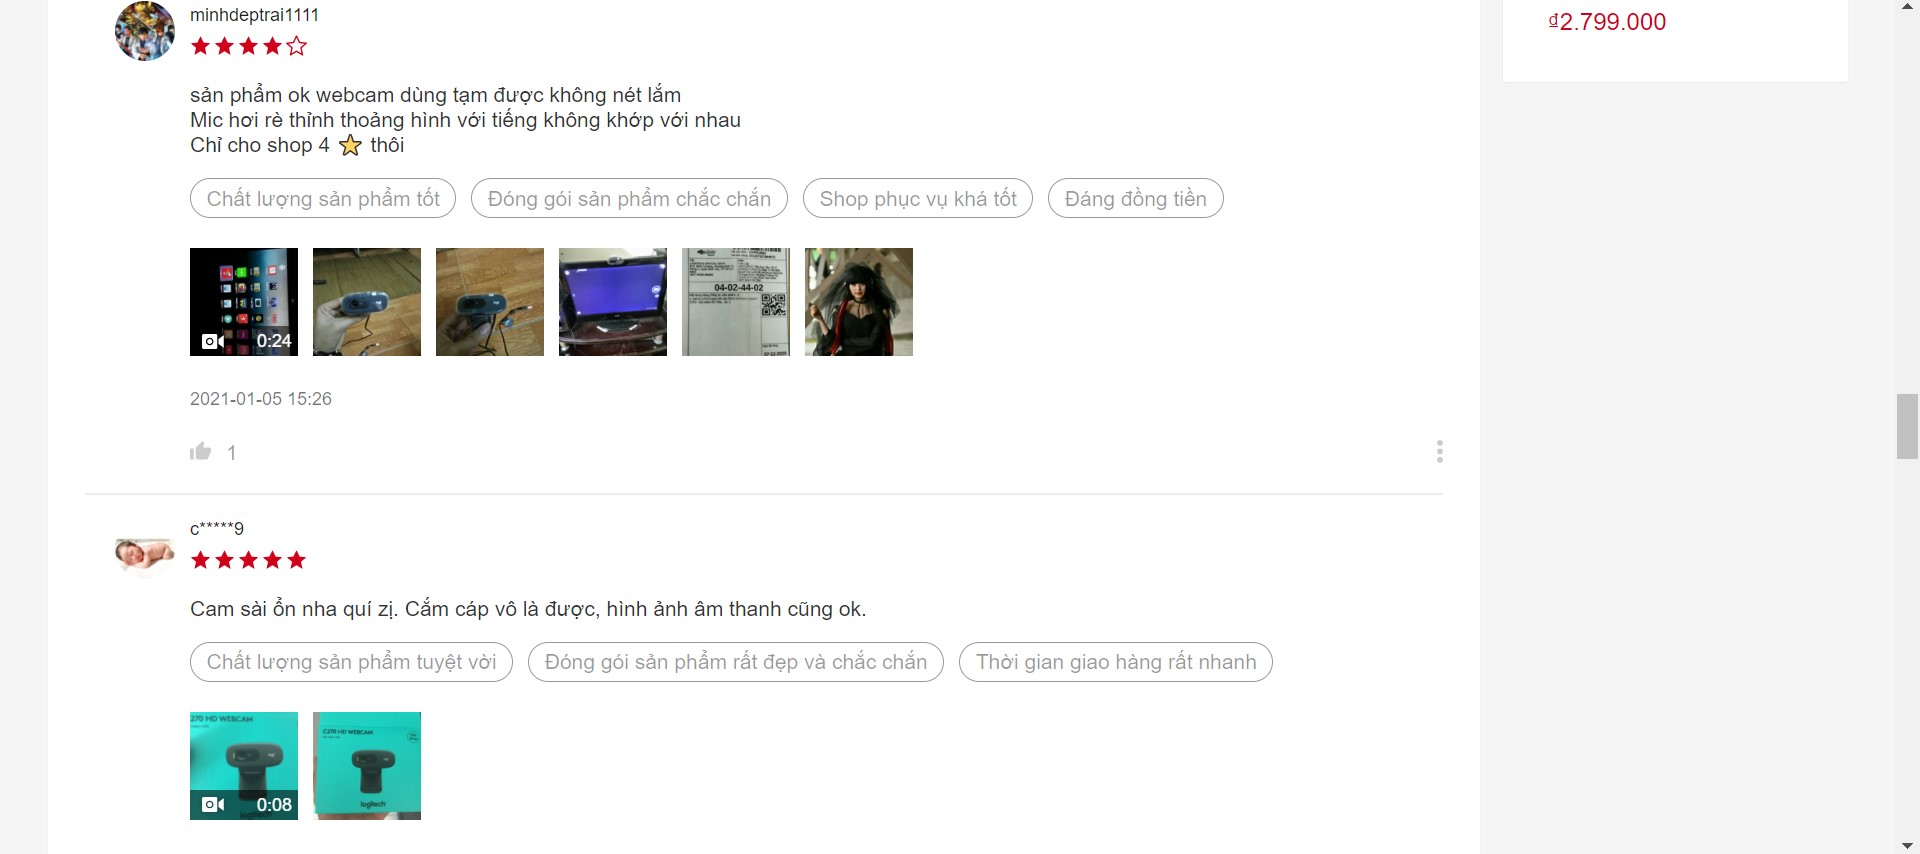
Task: Click minhdeptrai1111's profile avatar
Action: [x=145, y=31]
